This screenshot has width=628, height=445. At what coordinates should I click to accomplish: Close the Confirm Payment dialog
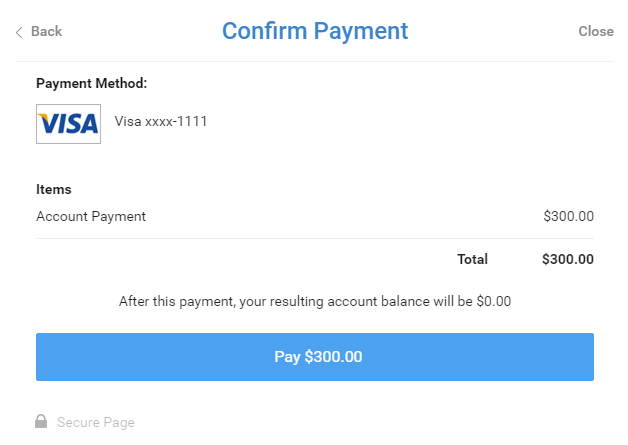(x=595, y=31)
